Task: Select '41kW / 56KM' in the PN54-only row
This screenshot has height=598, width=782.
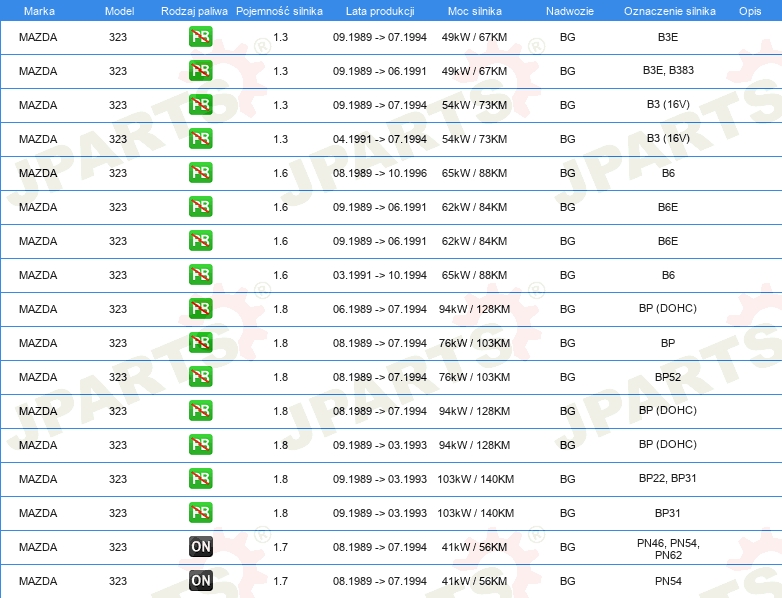Action: coord(474,581)
